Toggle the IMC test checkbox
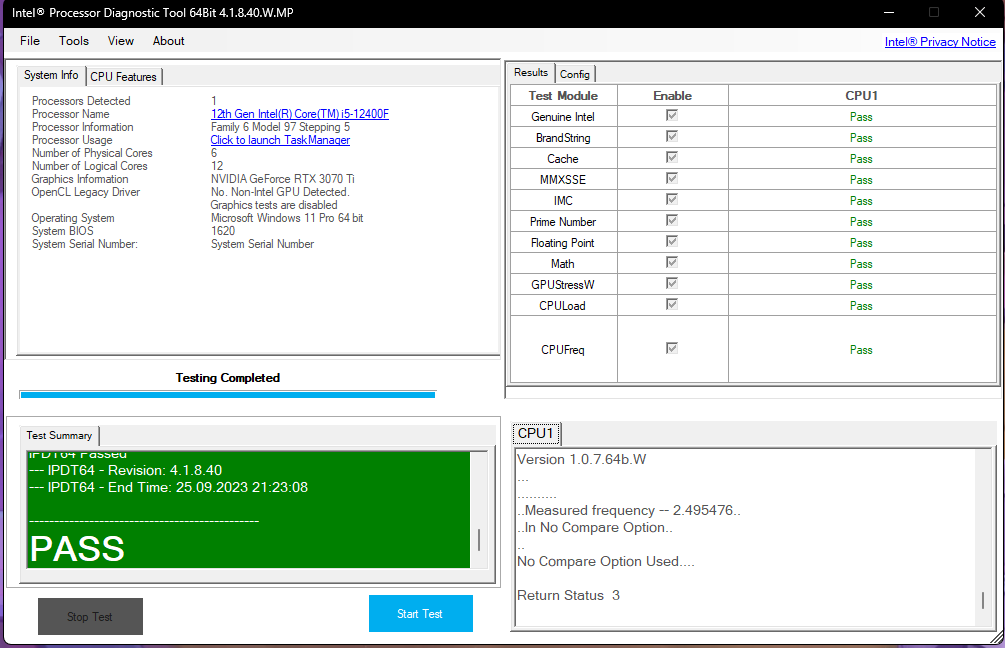Viewport: 1005px width, 648px height. point(672,199)
